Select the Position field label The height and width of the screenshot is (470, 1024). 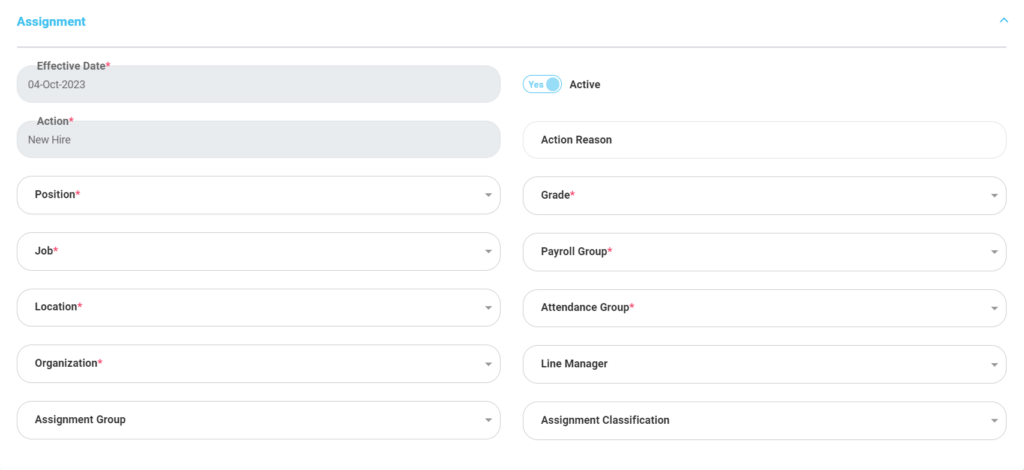pos(57,195)
